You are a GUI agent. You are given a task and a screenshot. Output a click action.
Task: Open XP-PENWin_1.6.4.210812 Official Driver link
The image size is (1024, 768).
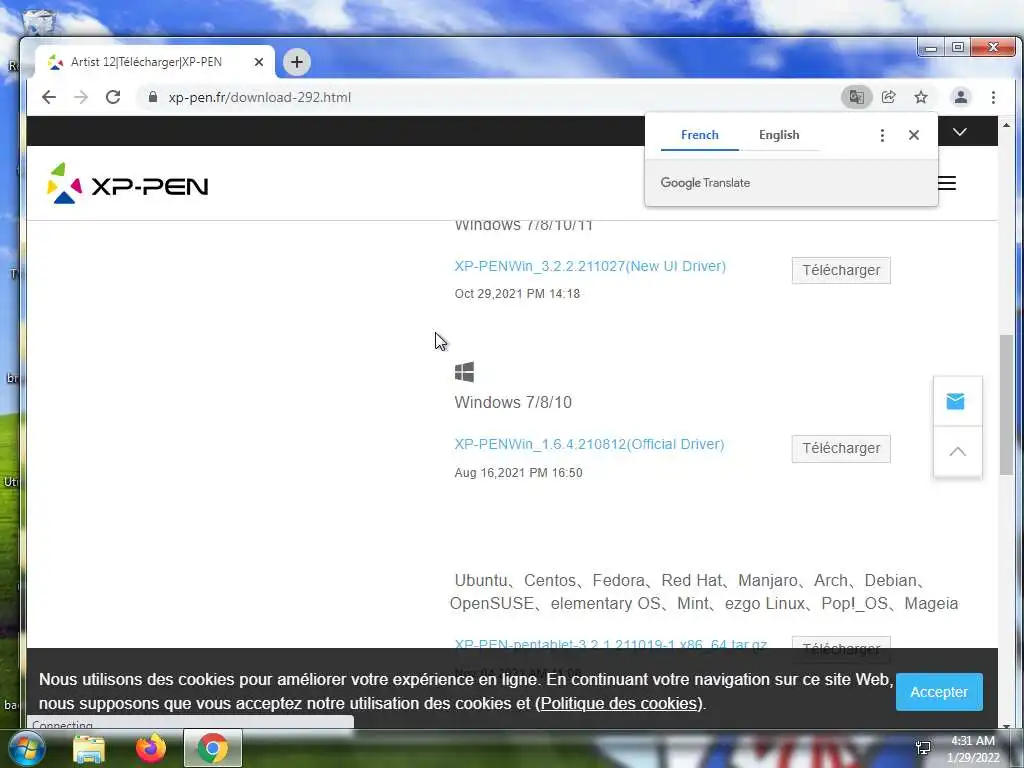click(589, 445)
